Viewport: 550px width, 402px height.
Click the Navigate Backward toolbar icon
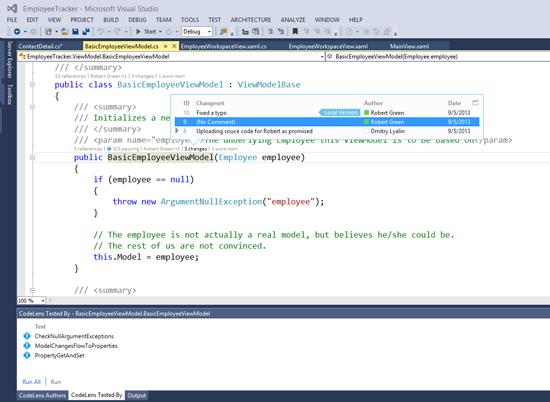pyautogui.click(x=16, y=32)
